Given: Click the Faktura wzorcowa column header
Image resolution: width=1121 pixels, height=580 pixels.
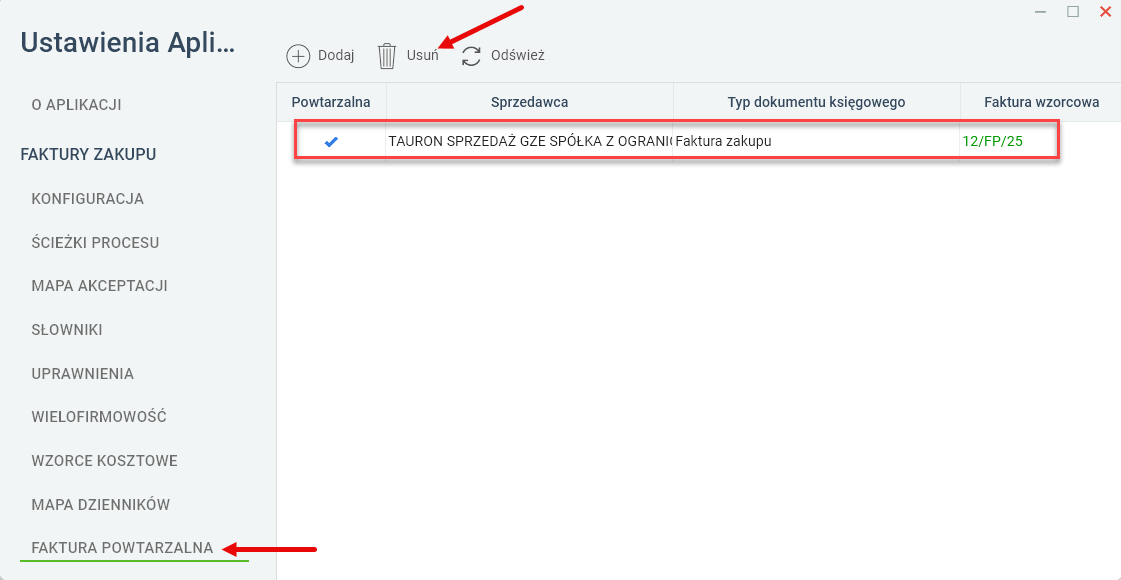Looking at the screenshot, I should coord(1041,102).
